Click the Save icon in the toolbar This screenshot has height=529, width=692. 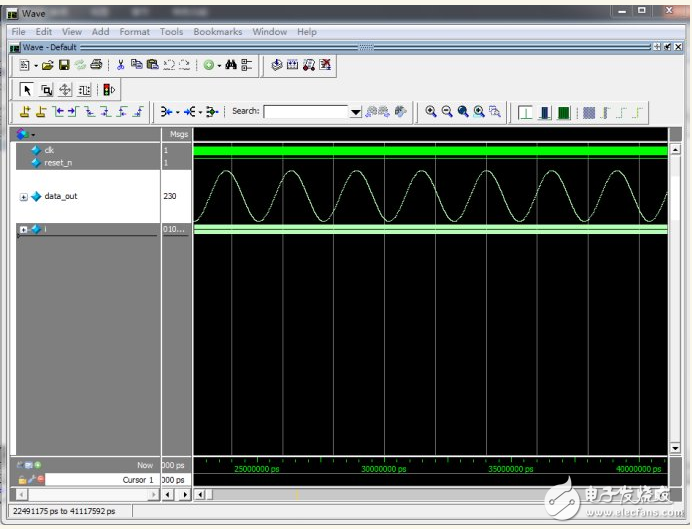click(x=63, y=65)
